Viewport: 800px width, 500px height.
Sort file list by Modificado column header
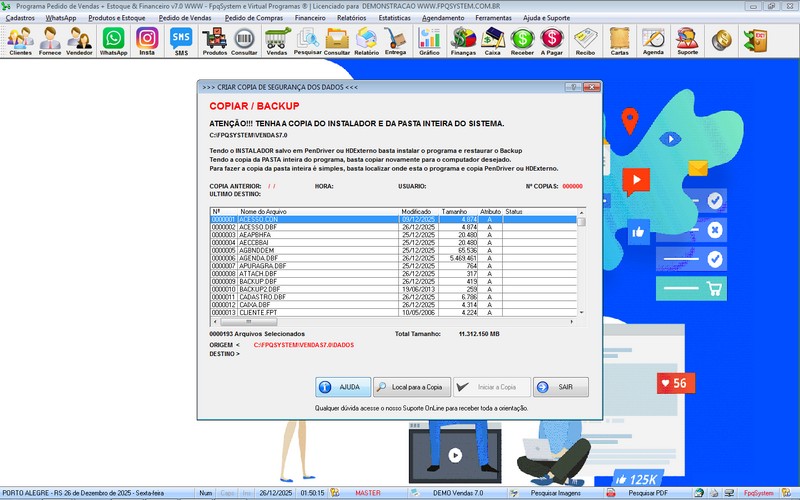coord(419,211)
